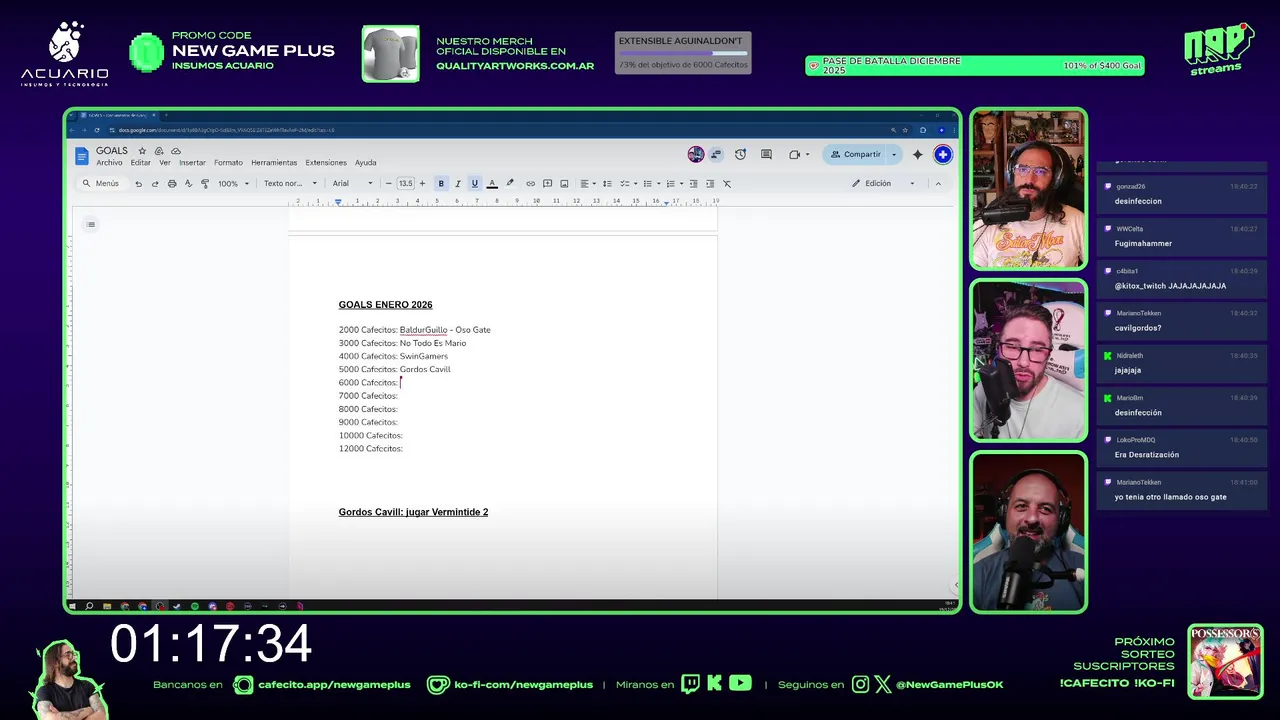Open the zoom 100% dropdown

coord(233,184)
